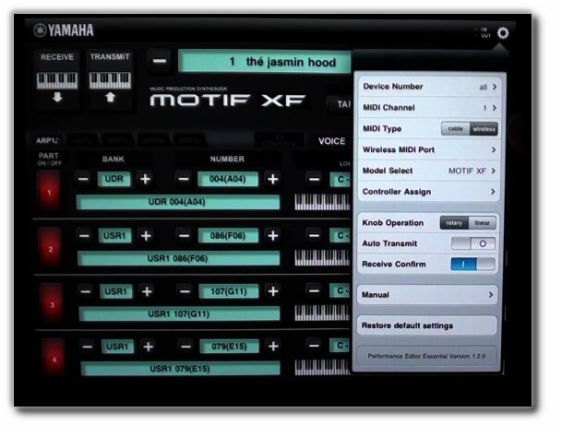Viewport: 561px width, 436px height.
Task: Toggle part 1 on/off red button
Action: [x=49, y=191]
